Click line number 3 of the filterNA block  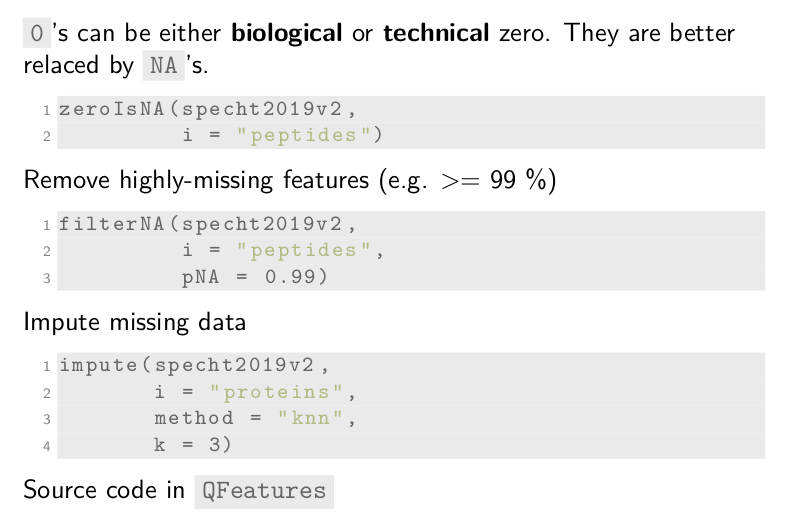pyautogui.click(x=46, y=278)
